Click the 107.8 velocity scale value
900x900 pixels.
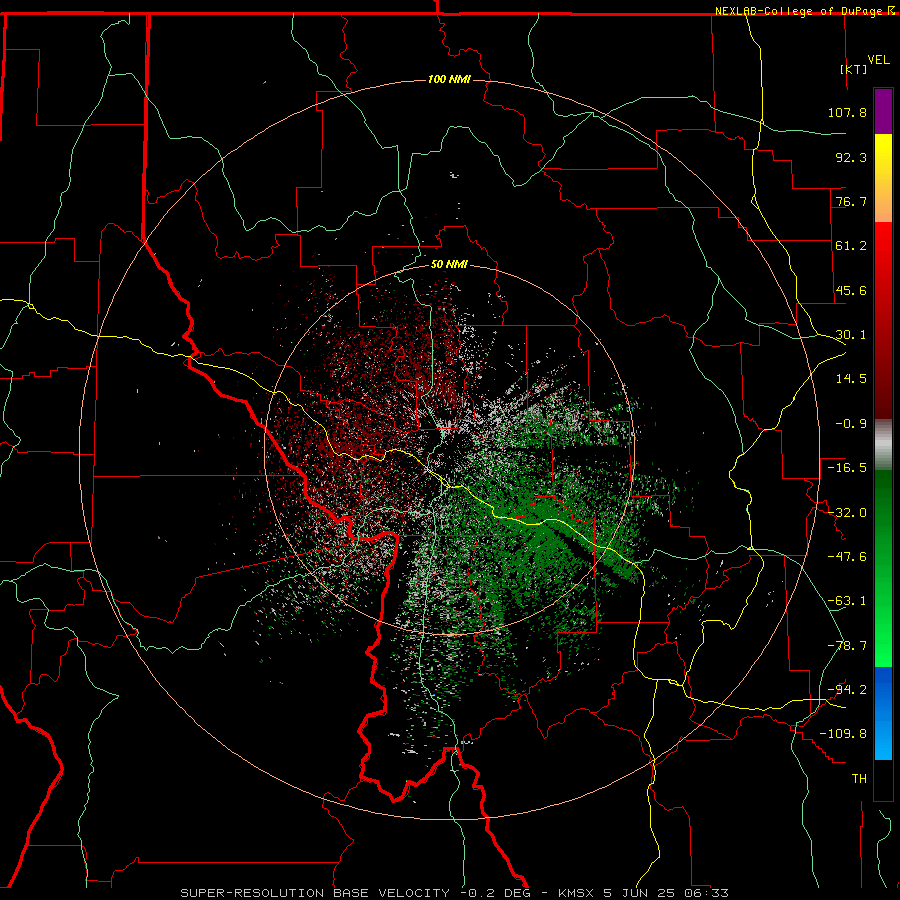[x=847, y=112]
